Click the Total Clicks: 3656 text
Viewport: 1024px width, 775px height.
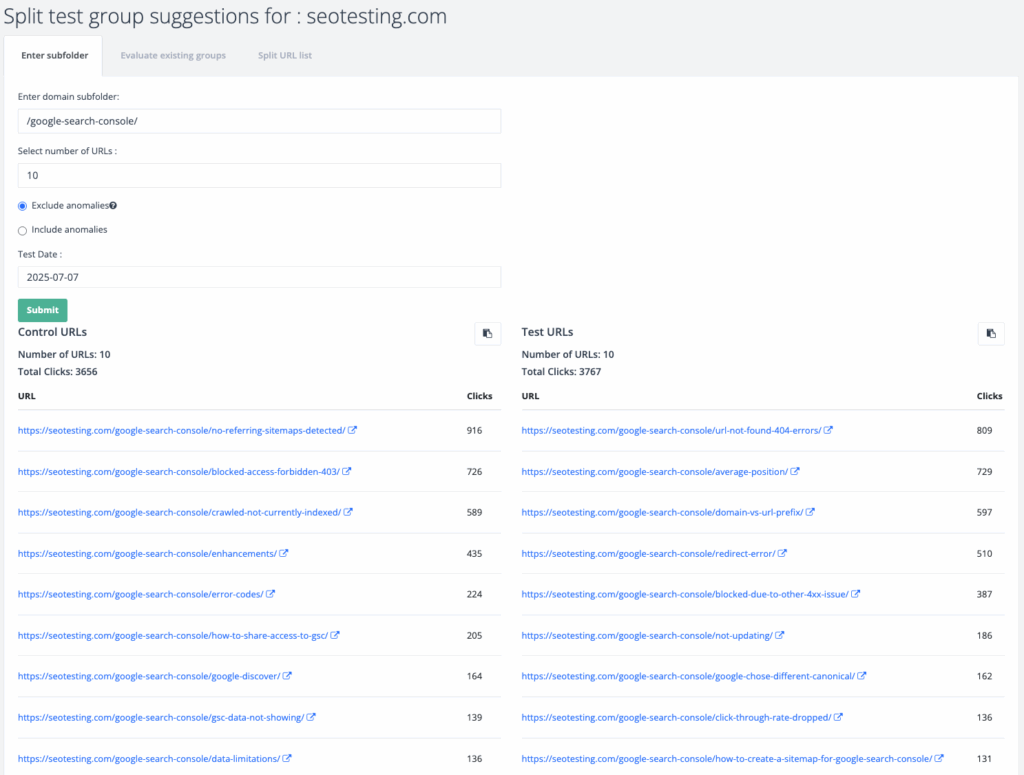click(x=57, y=372)
